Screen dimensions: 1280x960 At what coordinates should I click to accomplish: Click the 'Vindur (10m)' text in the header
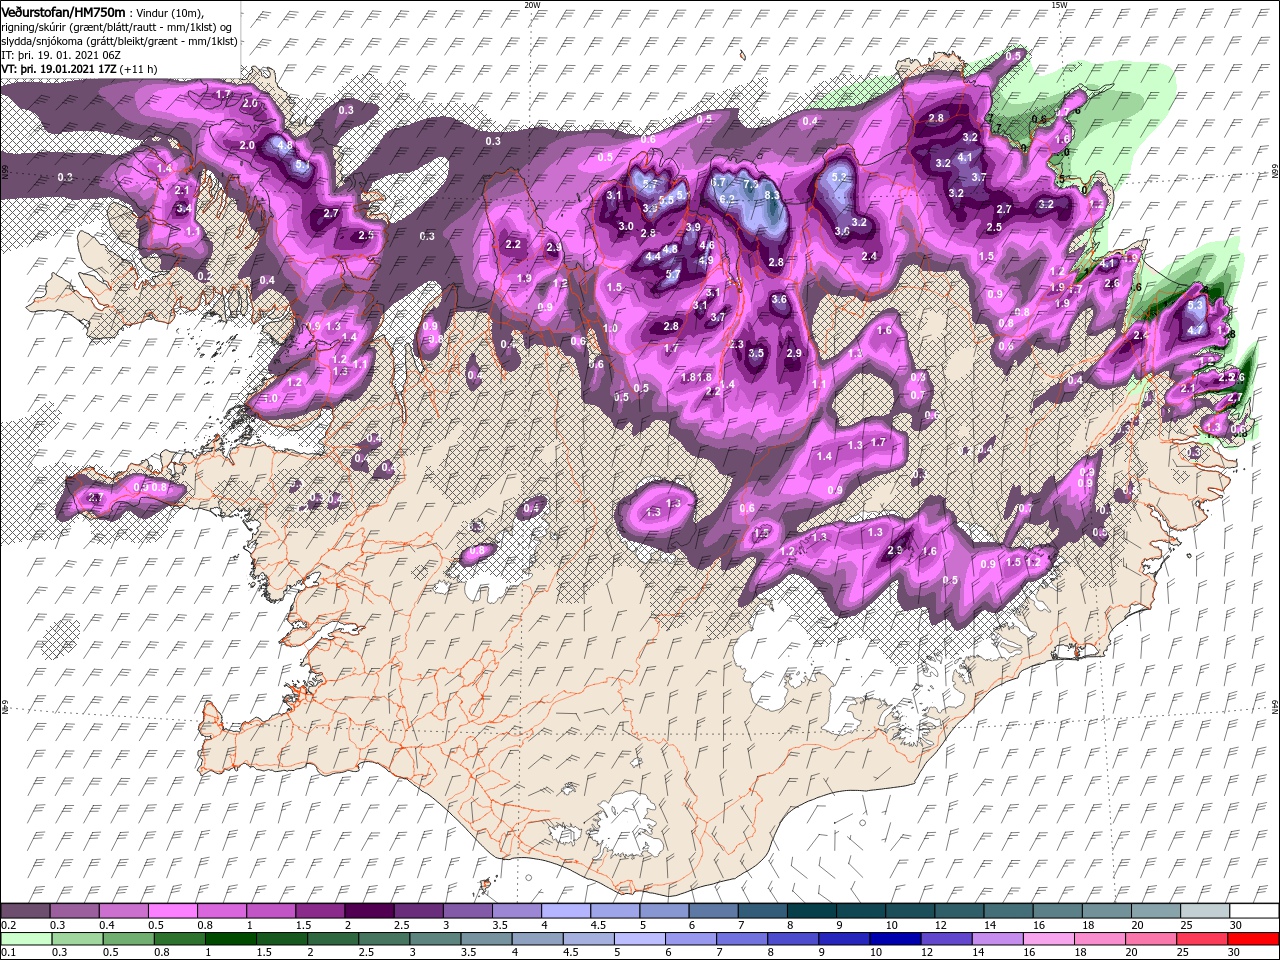[168, 12]
